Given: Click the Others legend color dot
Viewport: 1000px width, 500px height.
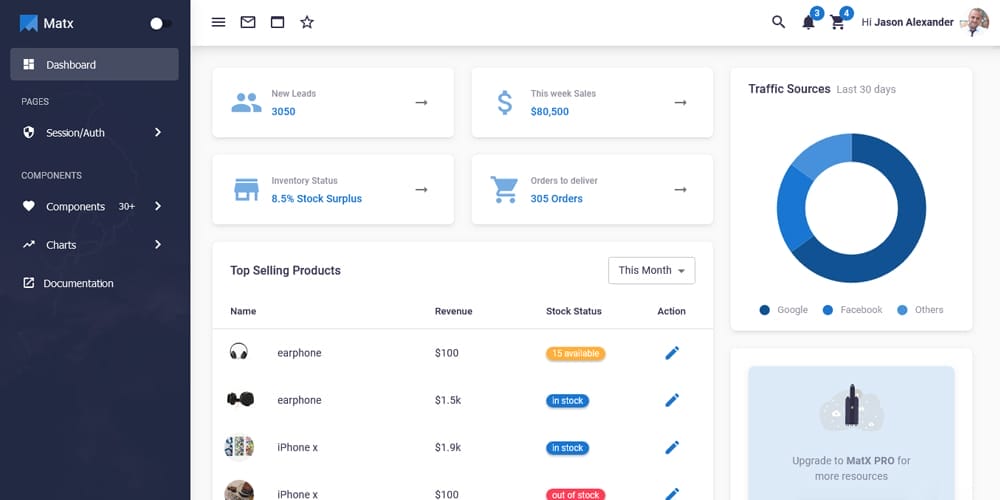Looking at the screenshot, I should [x=902, y=310].
